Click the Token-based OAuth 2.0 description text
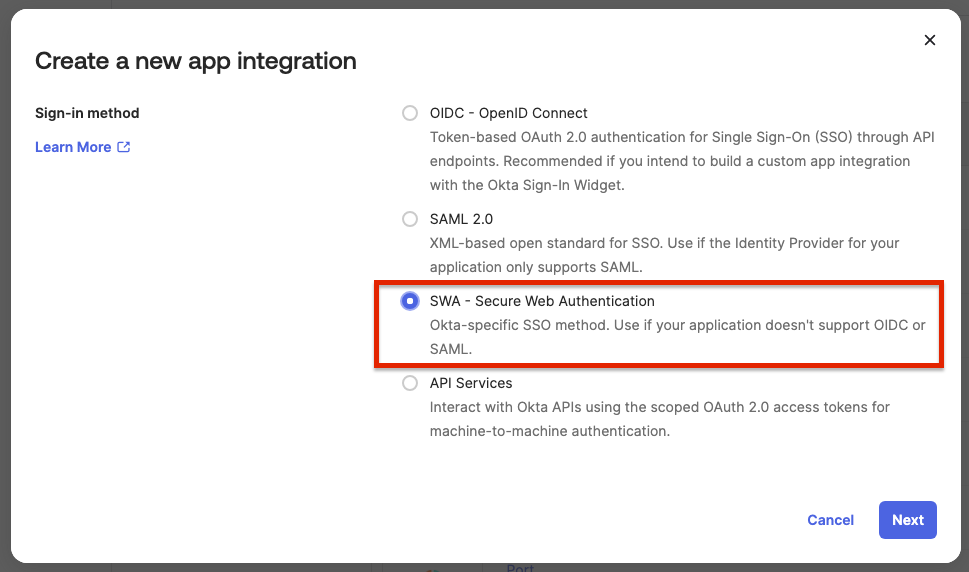 click(x=682, y=161)
